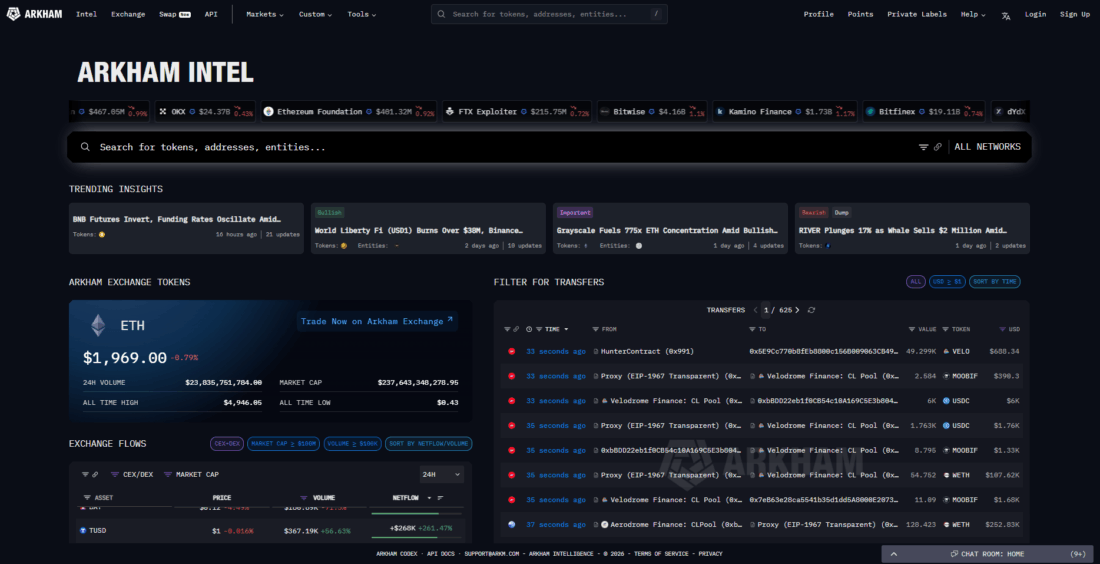
Task: Click the Login link
Action: pos(1035,14)
